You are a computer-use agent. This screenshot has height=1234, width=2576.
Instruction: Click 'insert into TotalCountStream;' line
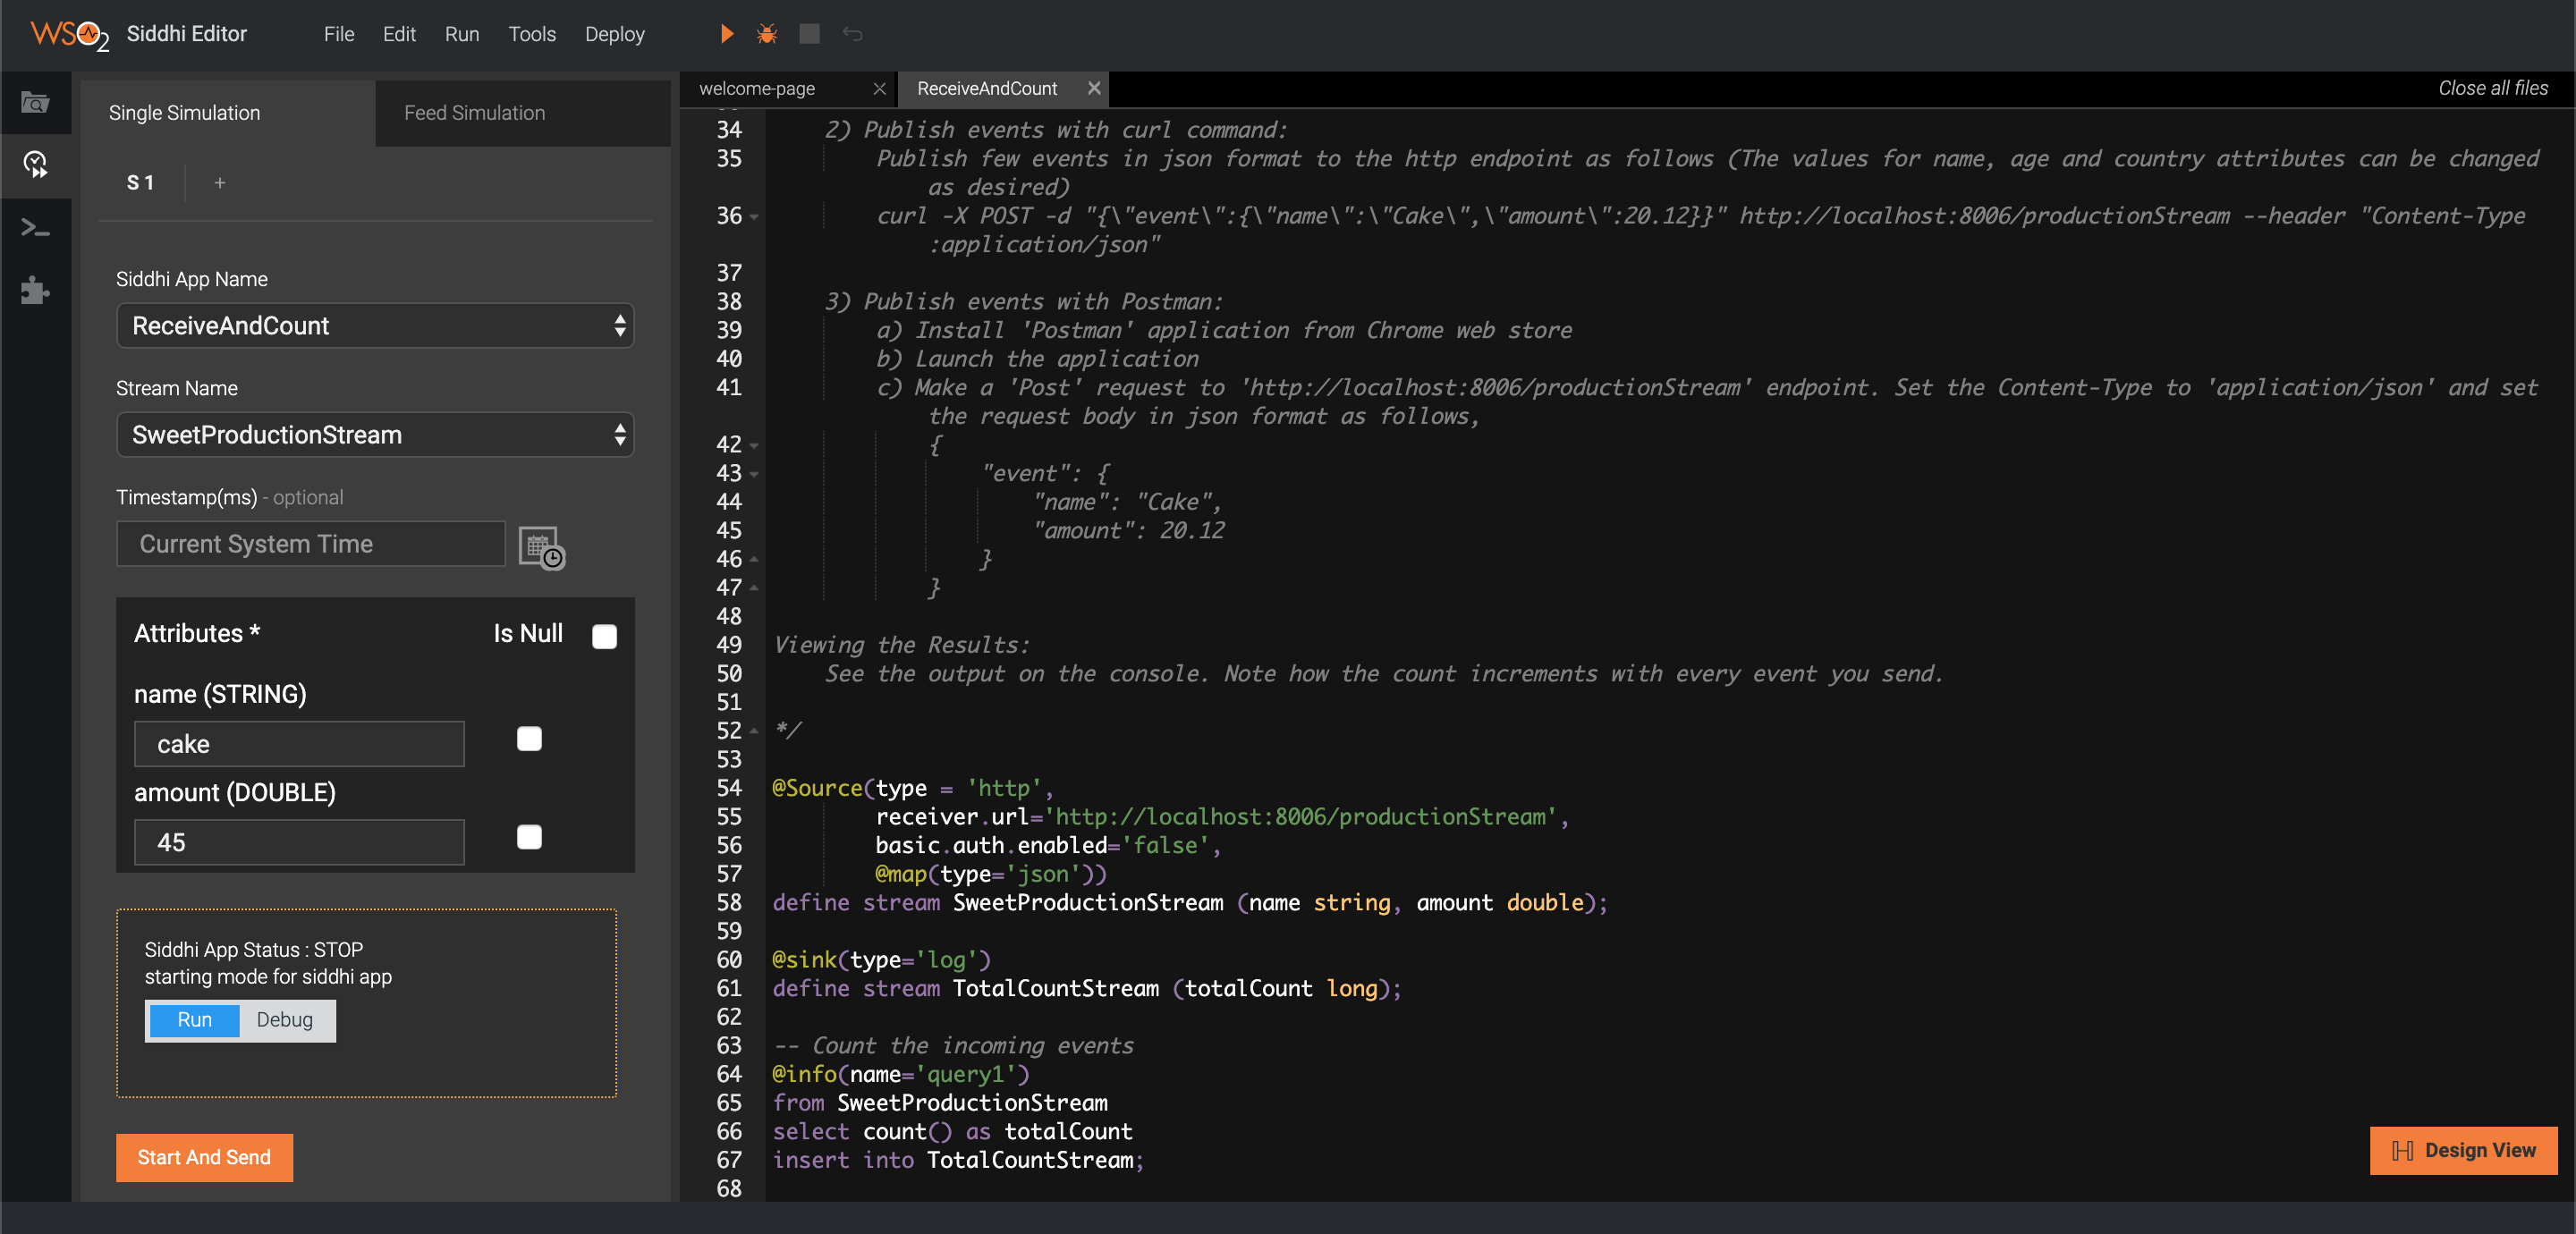coord(958,1160)
